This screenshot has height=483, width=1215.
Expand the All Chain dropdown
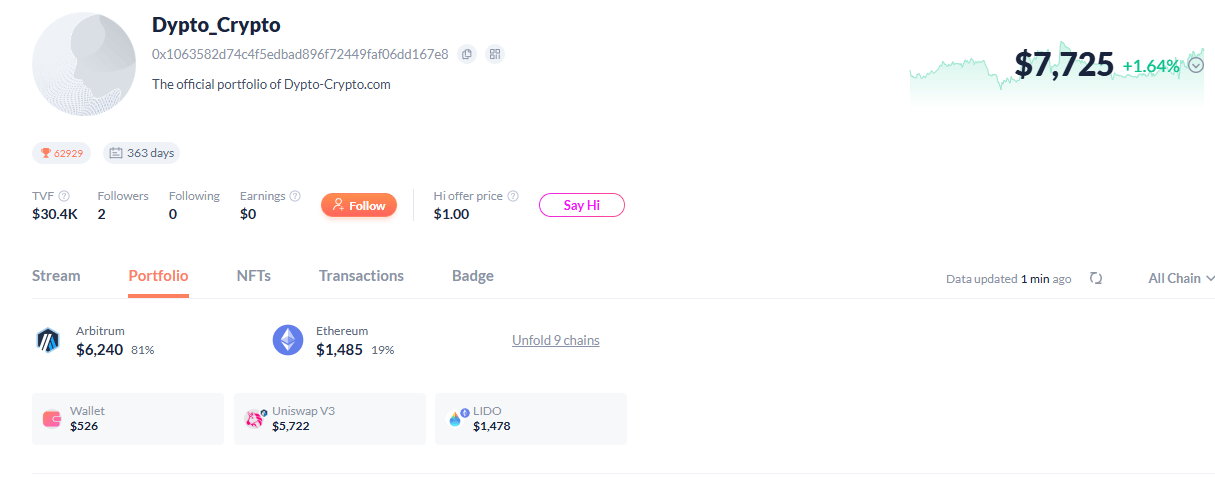pyautogui.click(x=1181, y=279)
